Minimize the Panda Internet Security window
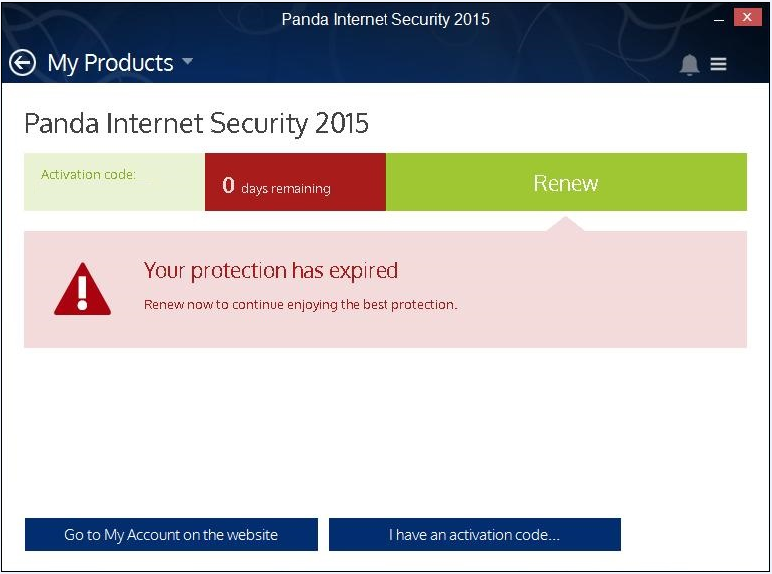 coord(719,19)
